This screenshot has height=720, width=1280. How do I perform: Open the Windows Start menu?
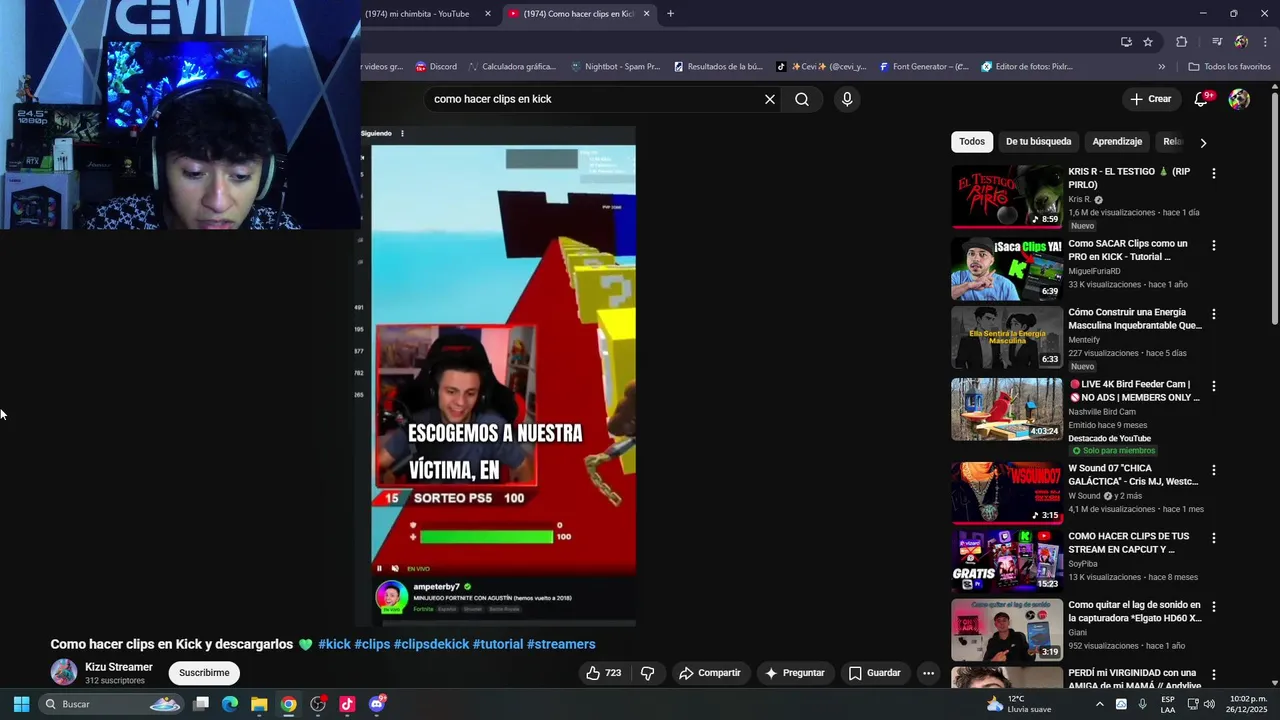[21, 704]
